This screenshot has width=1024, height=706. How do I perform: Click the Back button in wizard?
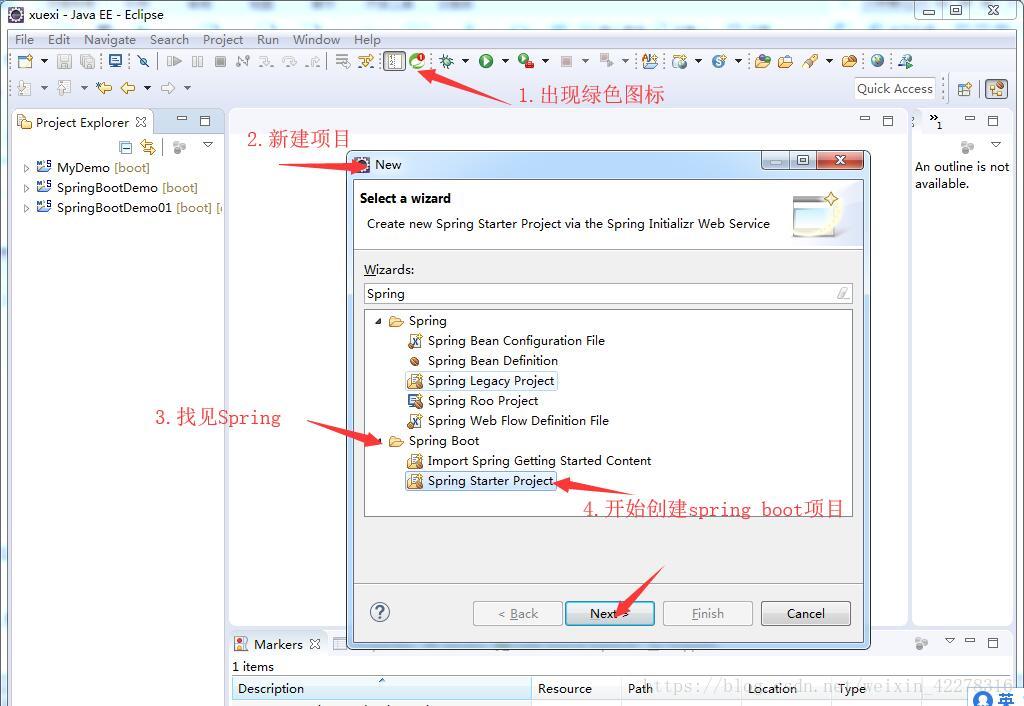coord(517,614)
